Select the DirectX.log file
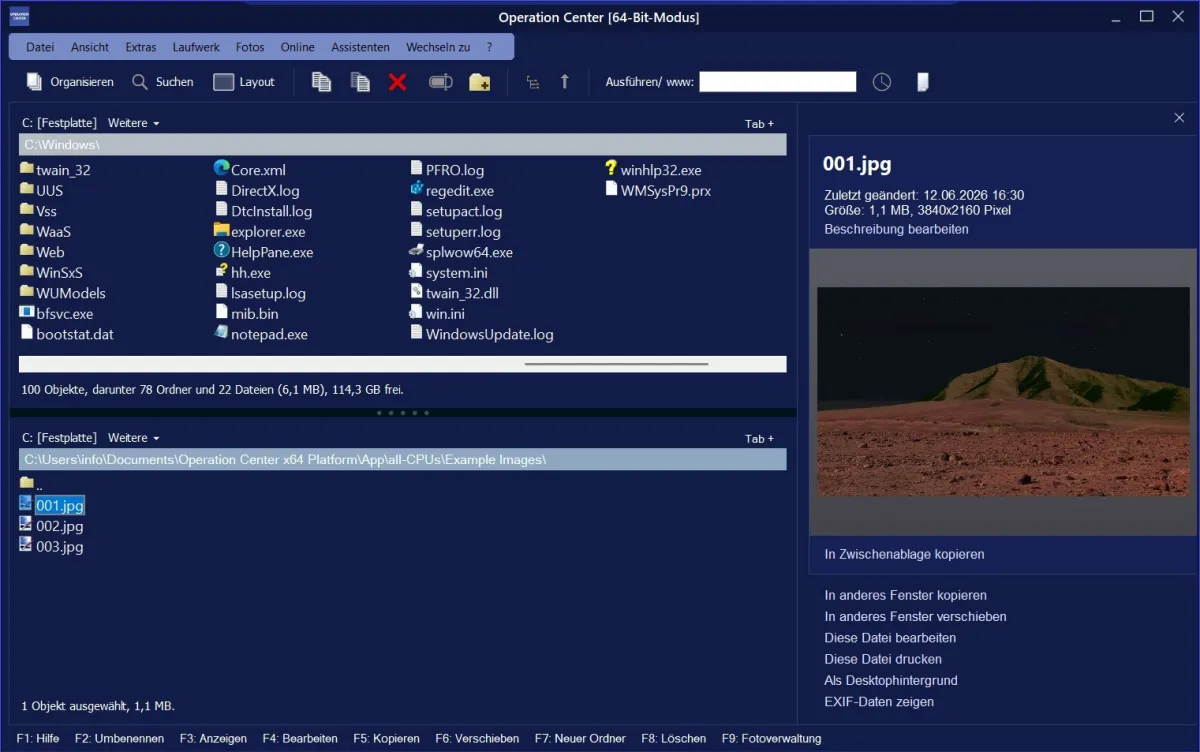This screenshot has height=752, width=1200. 257,190
